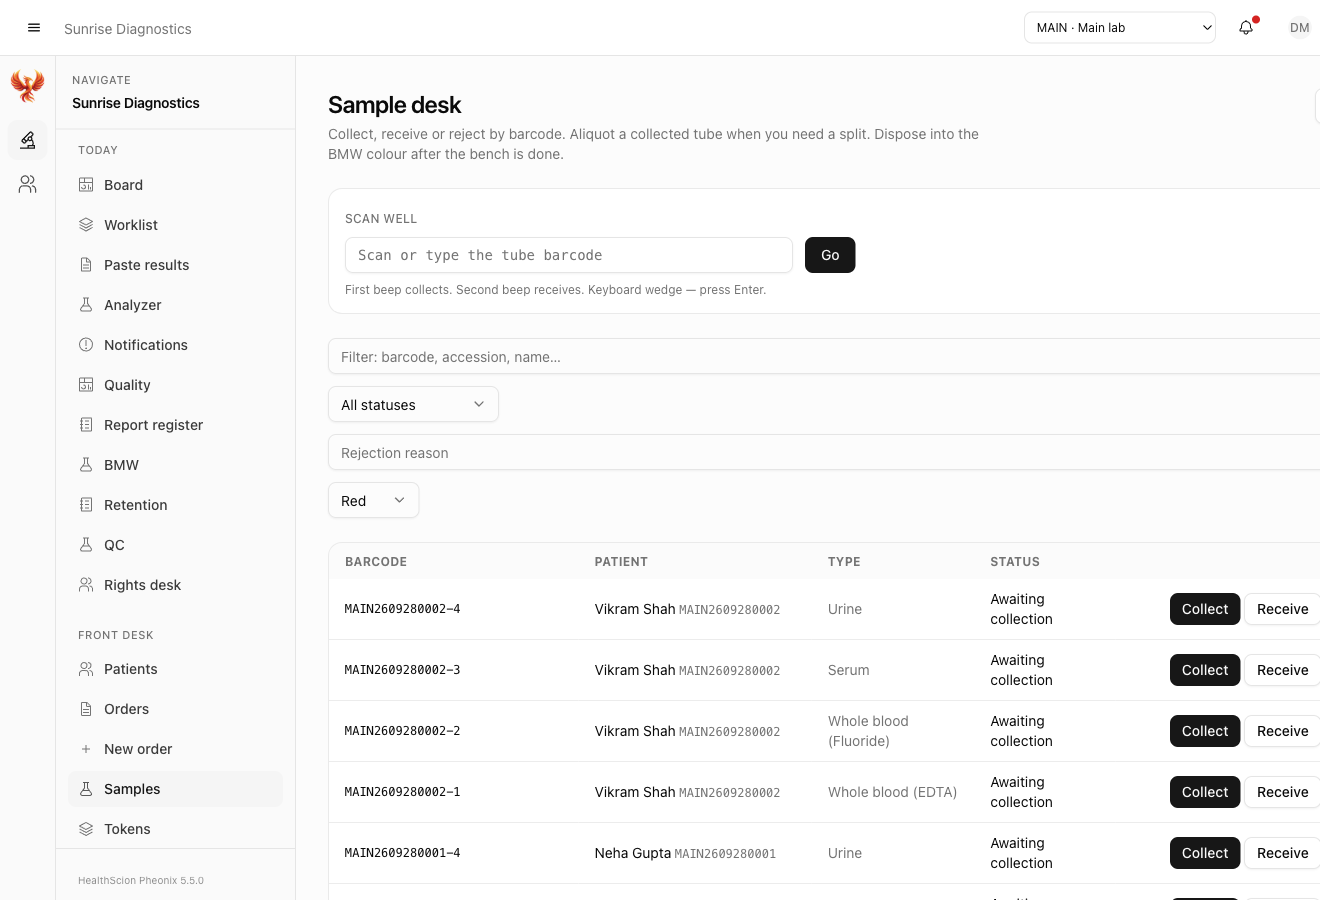This screenshot has width=1320, height=900.
Task: Open Orders in the sidebar
Action: pyautogui.click(x=176, y=709)
